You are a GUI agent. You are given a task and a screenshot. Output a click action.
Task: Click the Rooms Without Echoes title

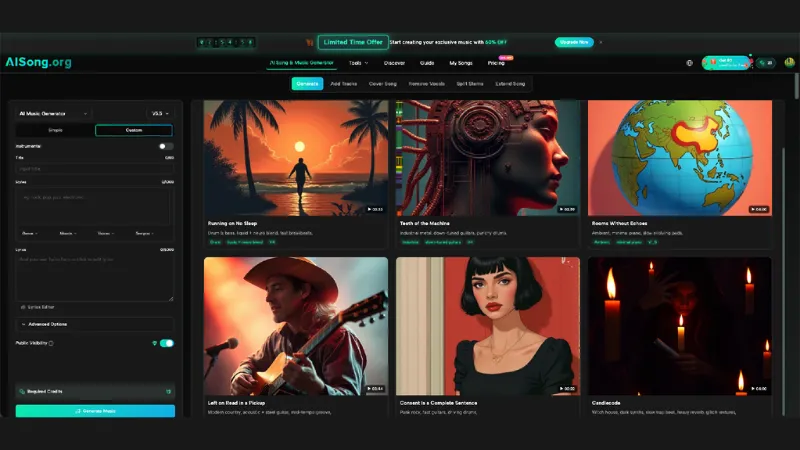point(619,223)
